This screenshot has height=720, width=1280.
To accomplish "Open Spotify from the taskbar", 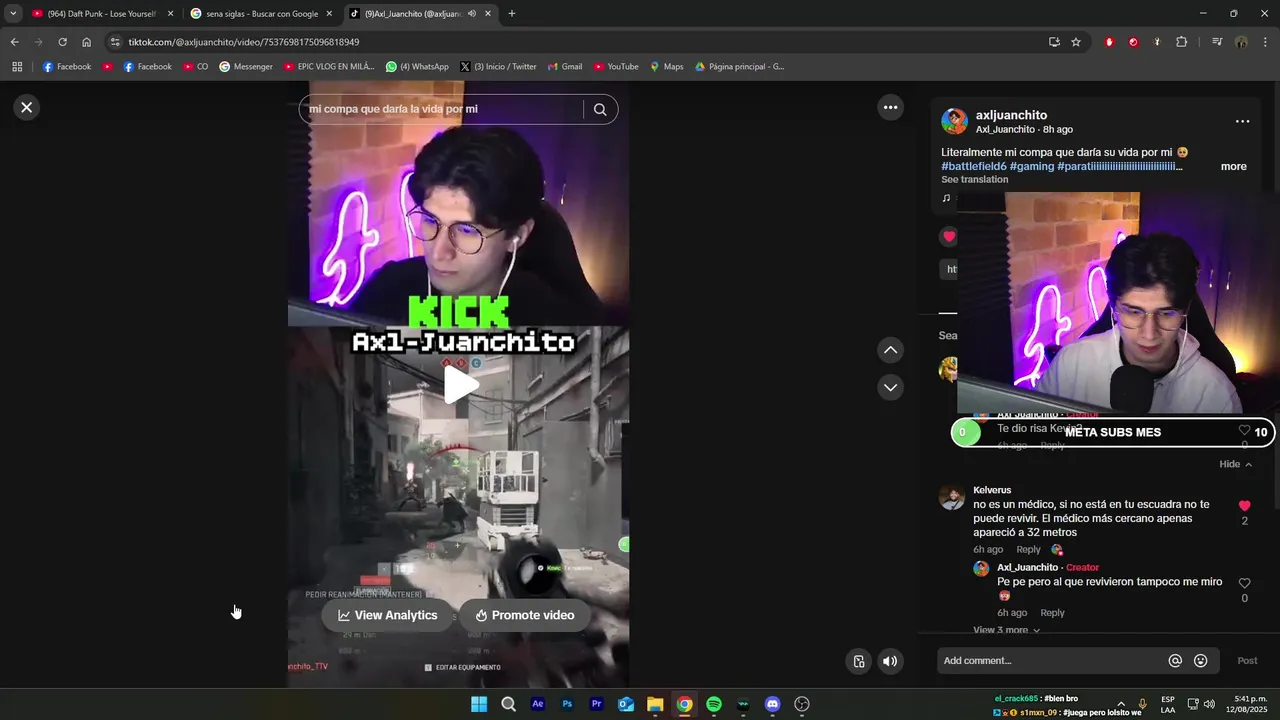I will pyautogui.click(x=714, y=704).
